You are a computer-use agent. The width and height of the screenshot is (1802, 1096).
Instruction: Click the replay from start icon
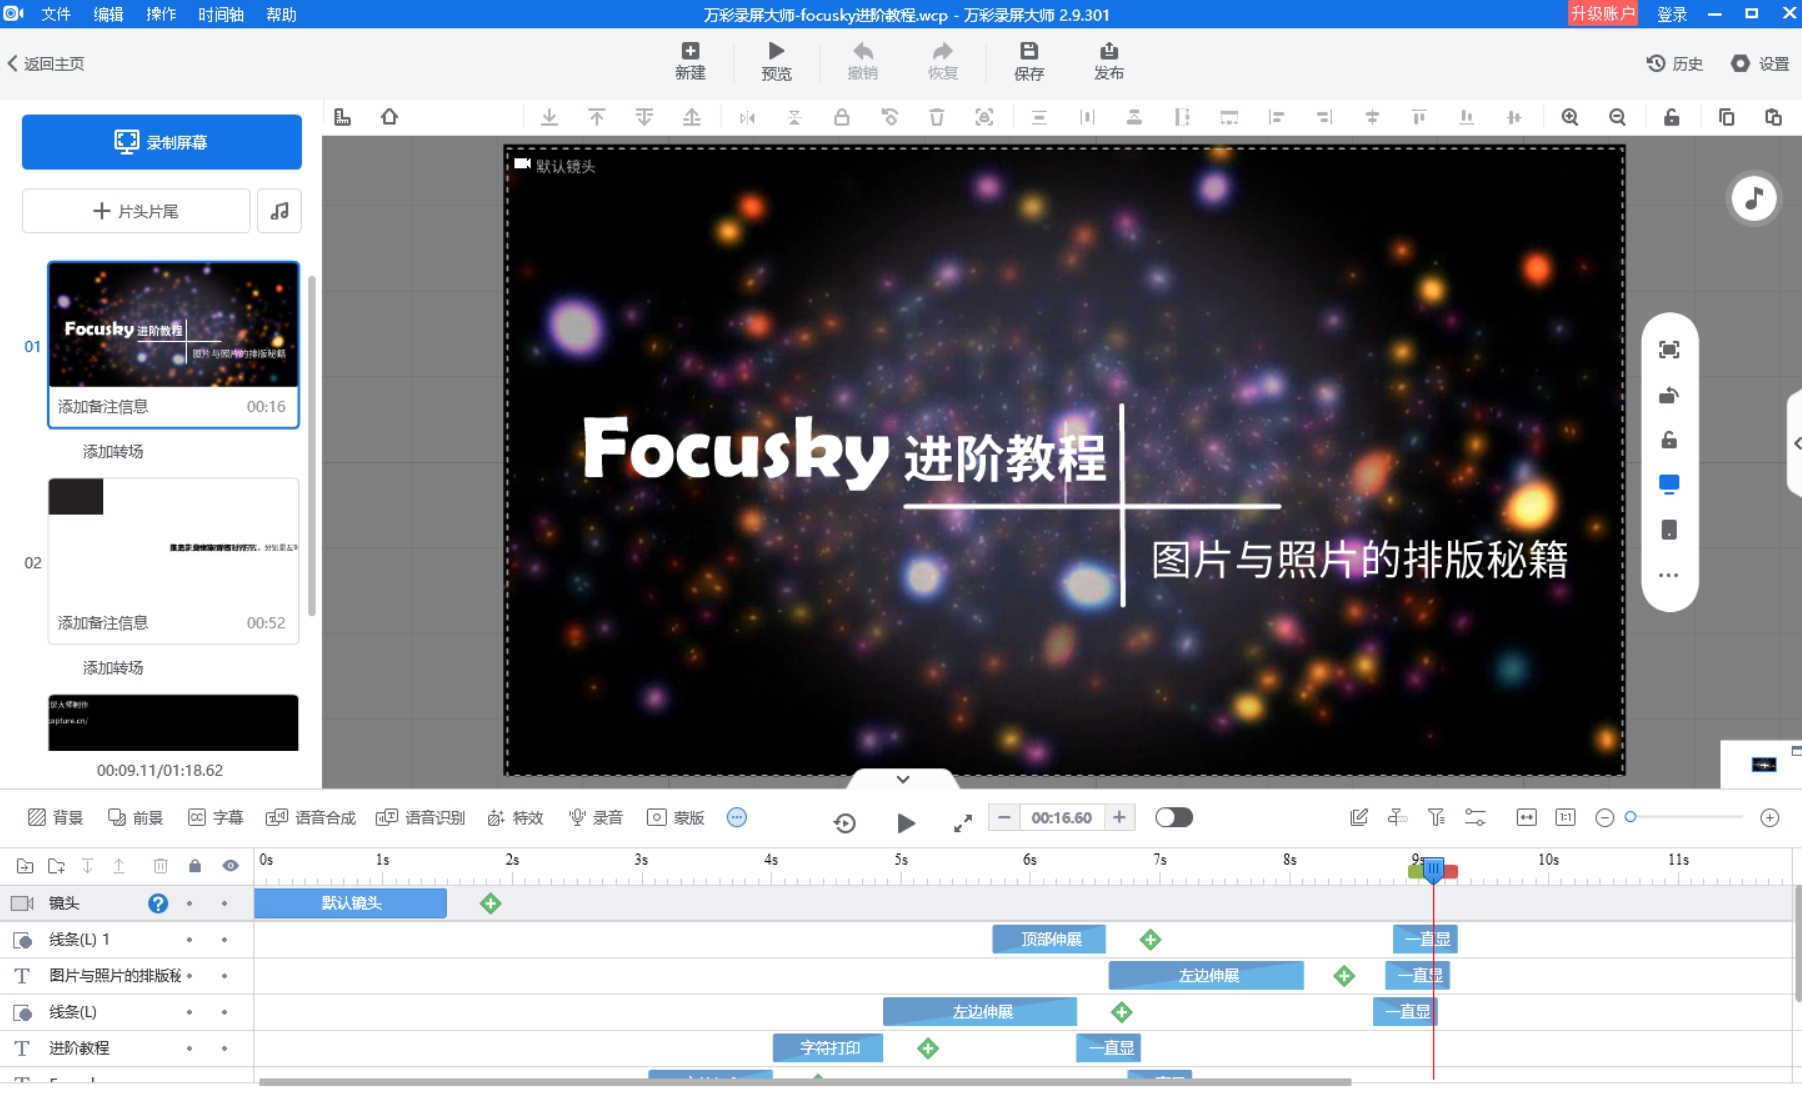(845, 823)
